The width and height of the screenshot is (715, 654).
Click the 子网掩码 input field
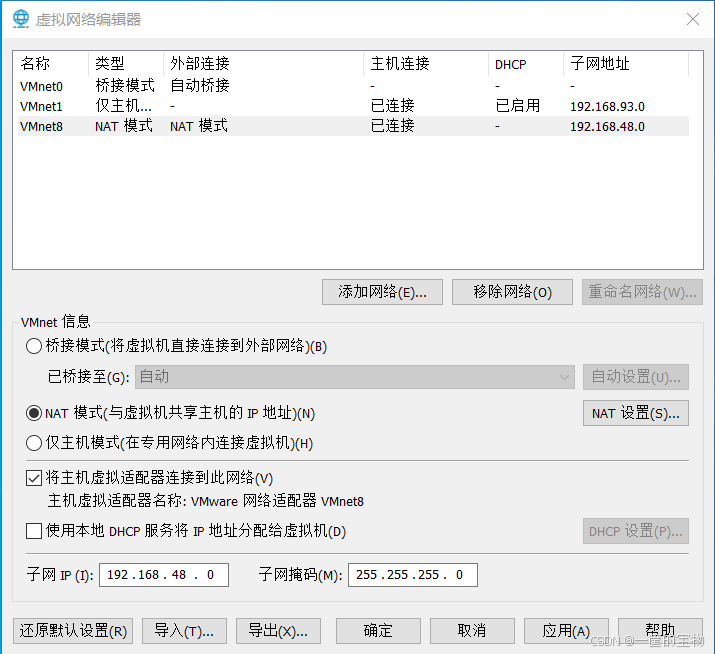pos(413,575)
